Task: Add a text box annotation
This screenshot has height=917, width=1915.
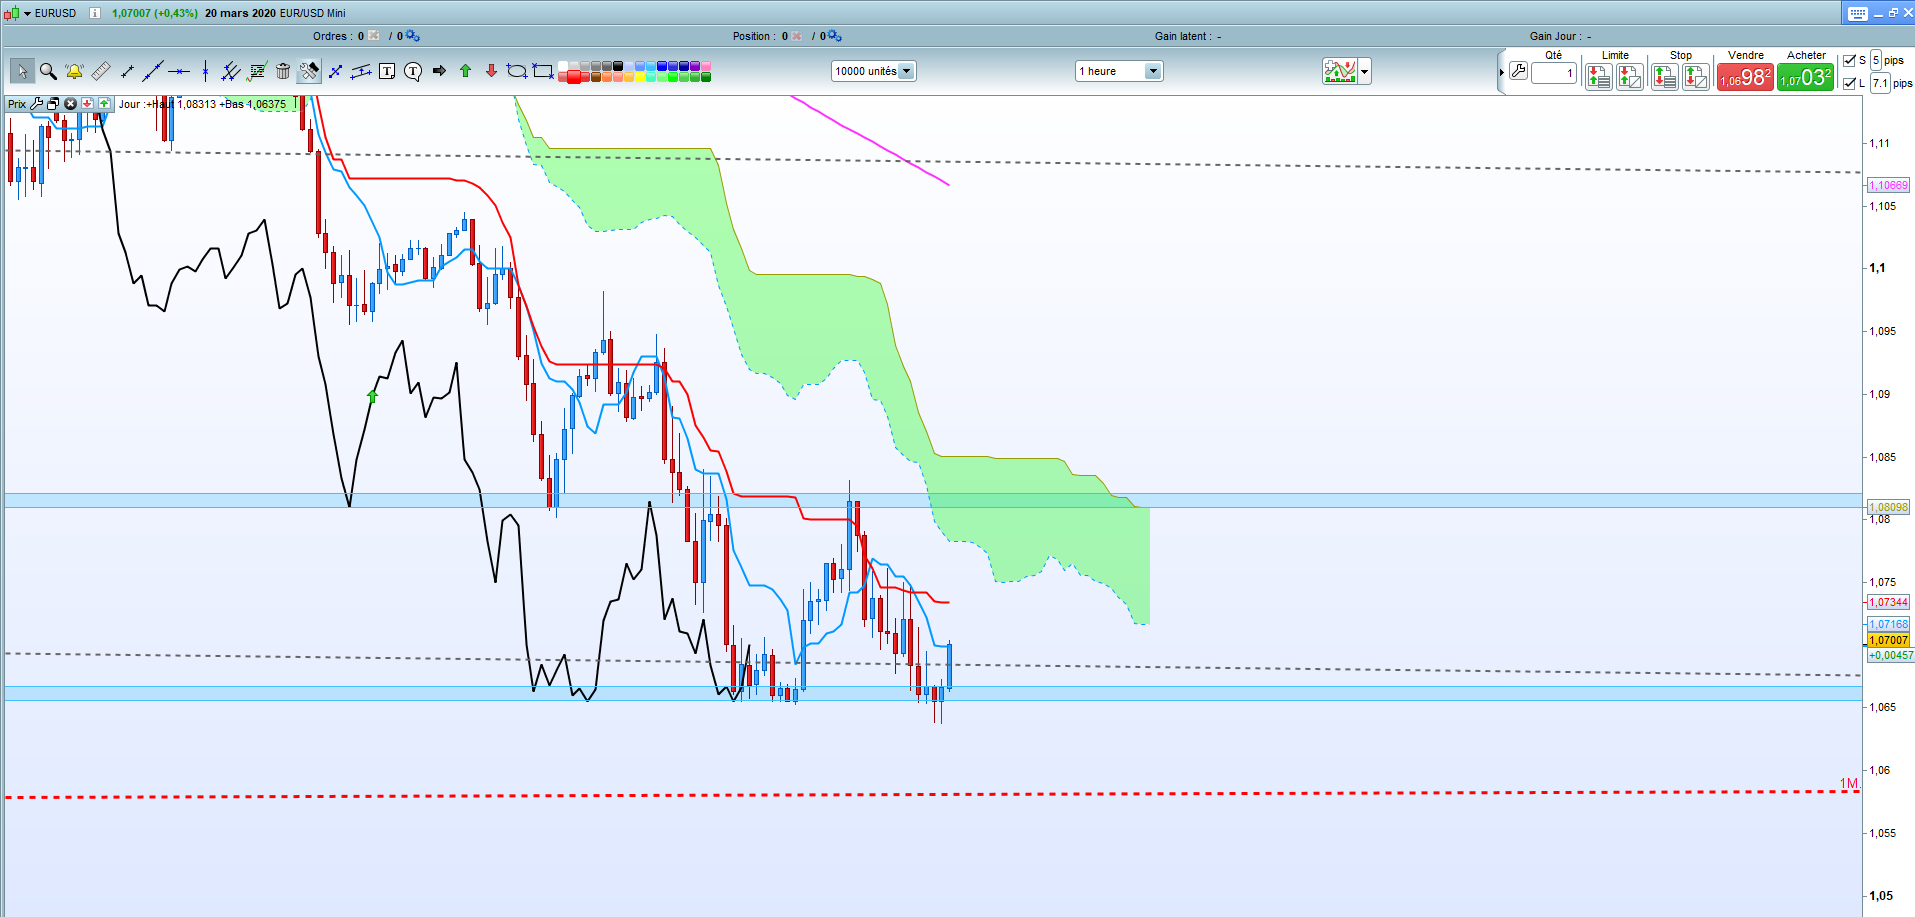Action: (x=387, y=71)
